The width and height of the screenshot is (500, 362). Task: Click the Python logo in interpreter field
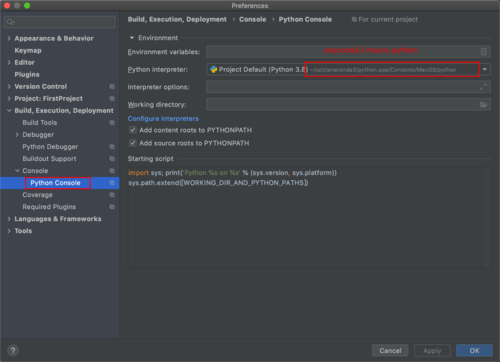coord(213,69)
